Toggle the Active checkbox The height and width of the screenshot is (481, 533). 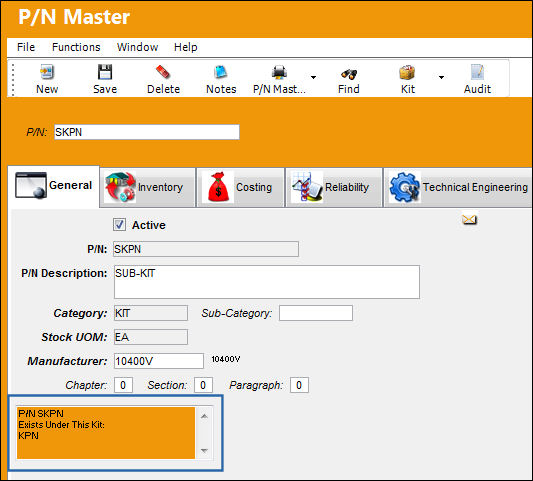point(119,225)
